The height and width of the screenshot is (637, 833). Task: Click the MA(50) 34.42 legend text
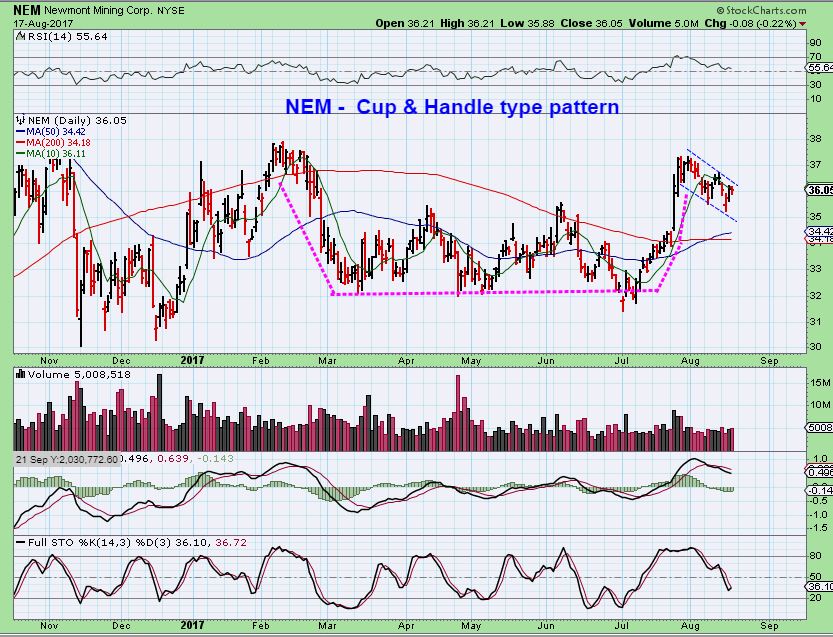56,131
